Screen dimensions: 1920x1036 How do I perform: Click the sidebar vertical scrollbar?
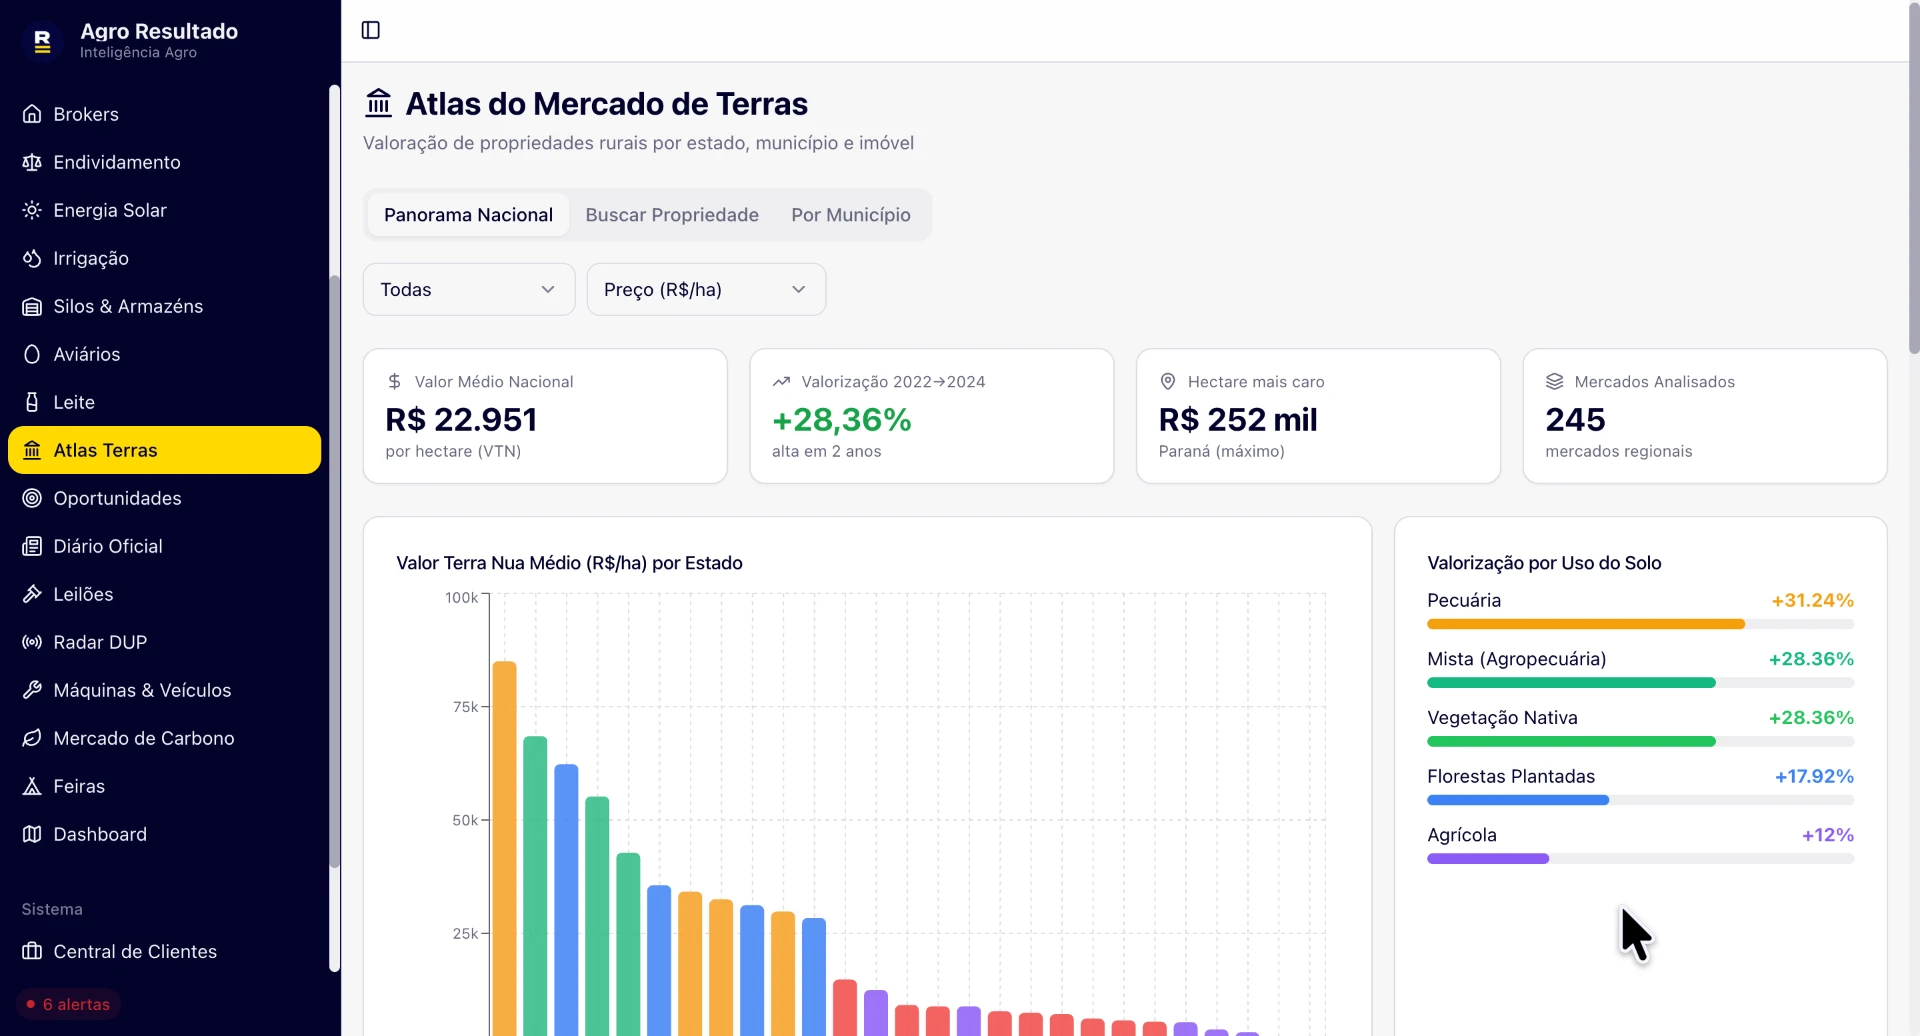(x=334, y=570)
